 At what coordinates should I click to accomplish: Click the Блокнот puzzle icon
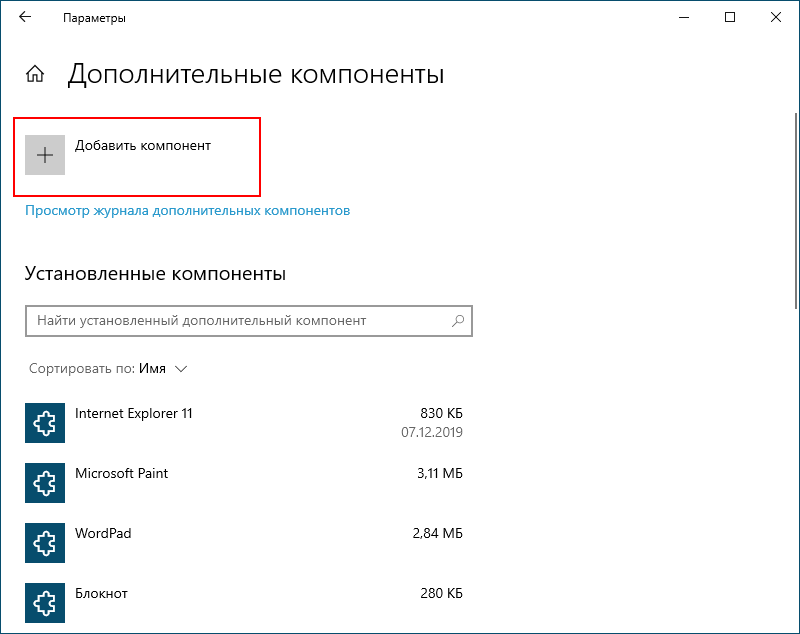pyautogui.click(x=45, y=603)
